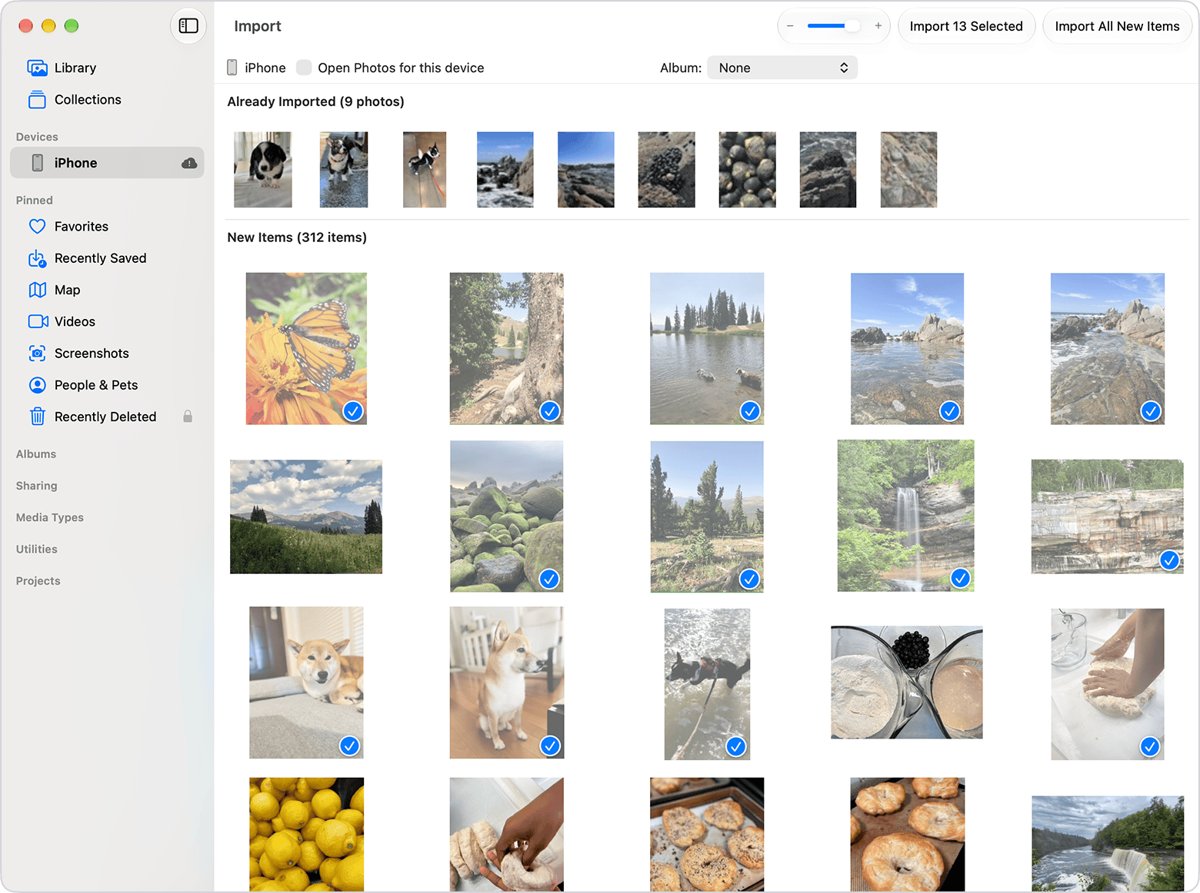Deselect the hands kneading dough photo checkmark
The image size is (1200, 893).
tap(1150, 746)
